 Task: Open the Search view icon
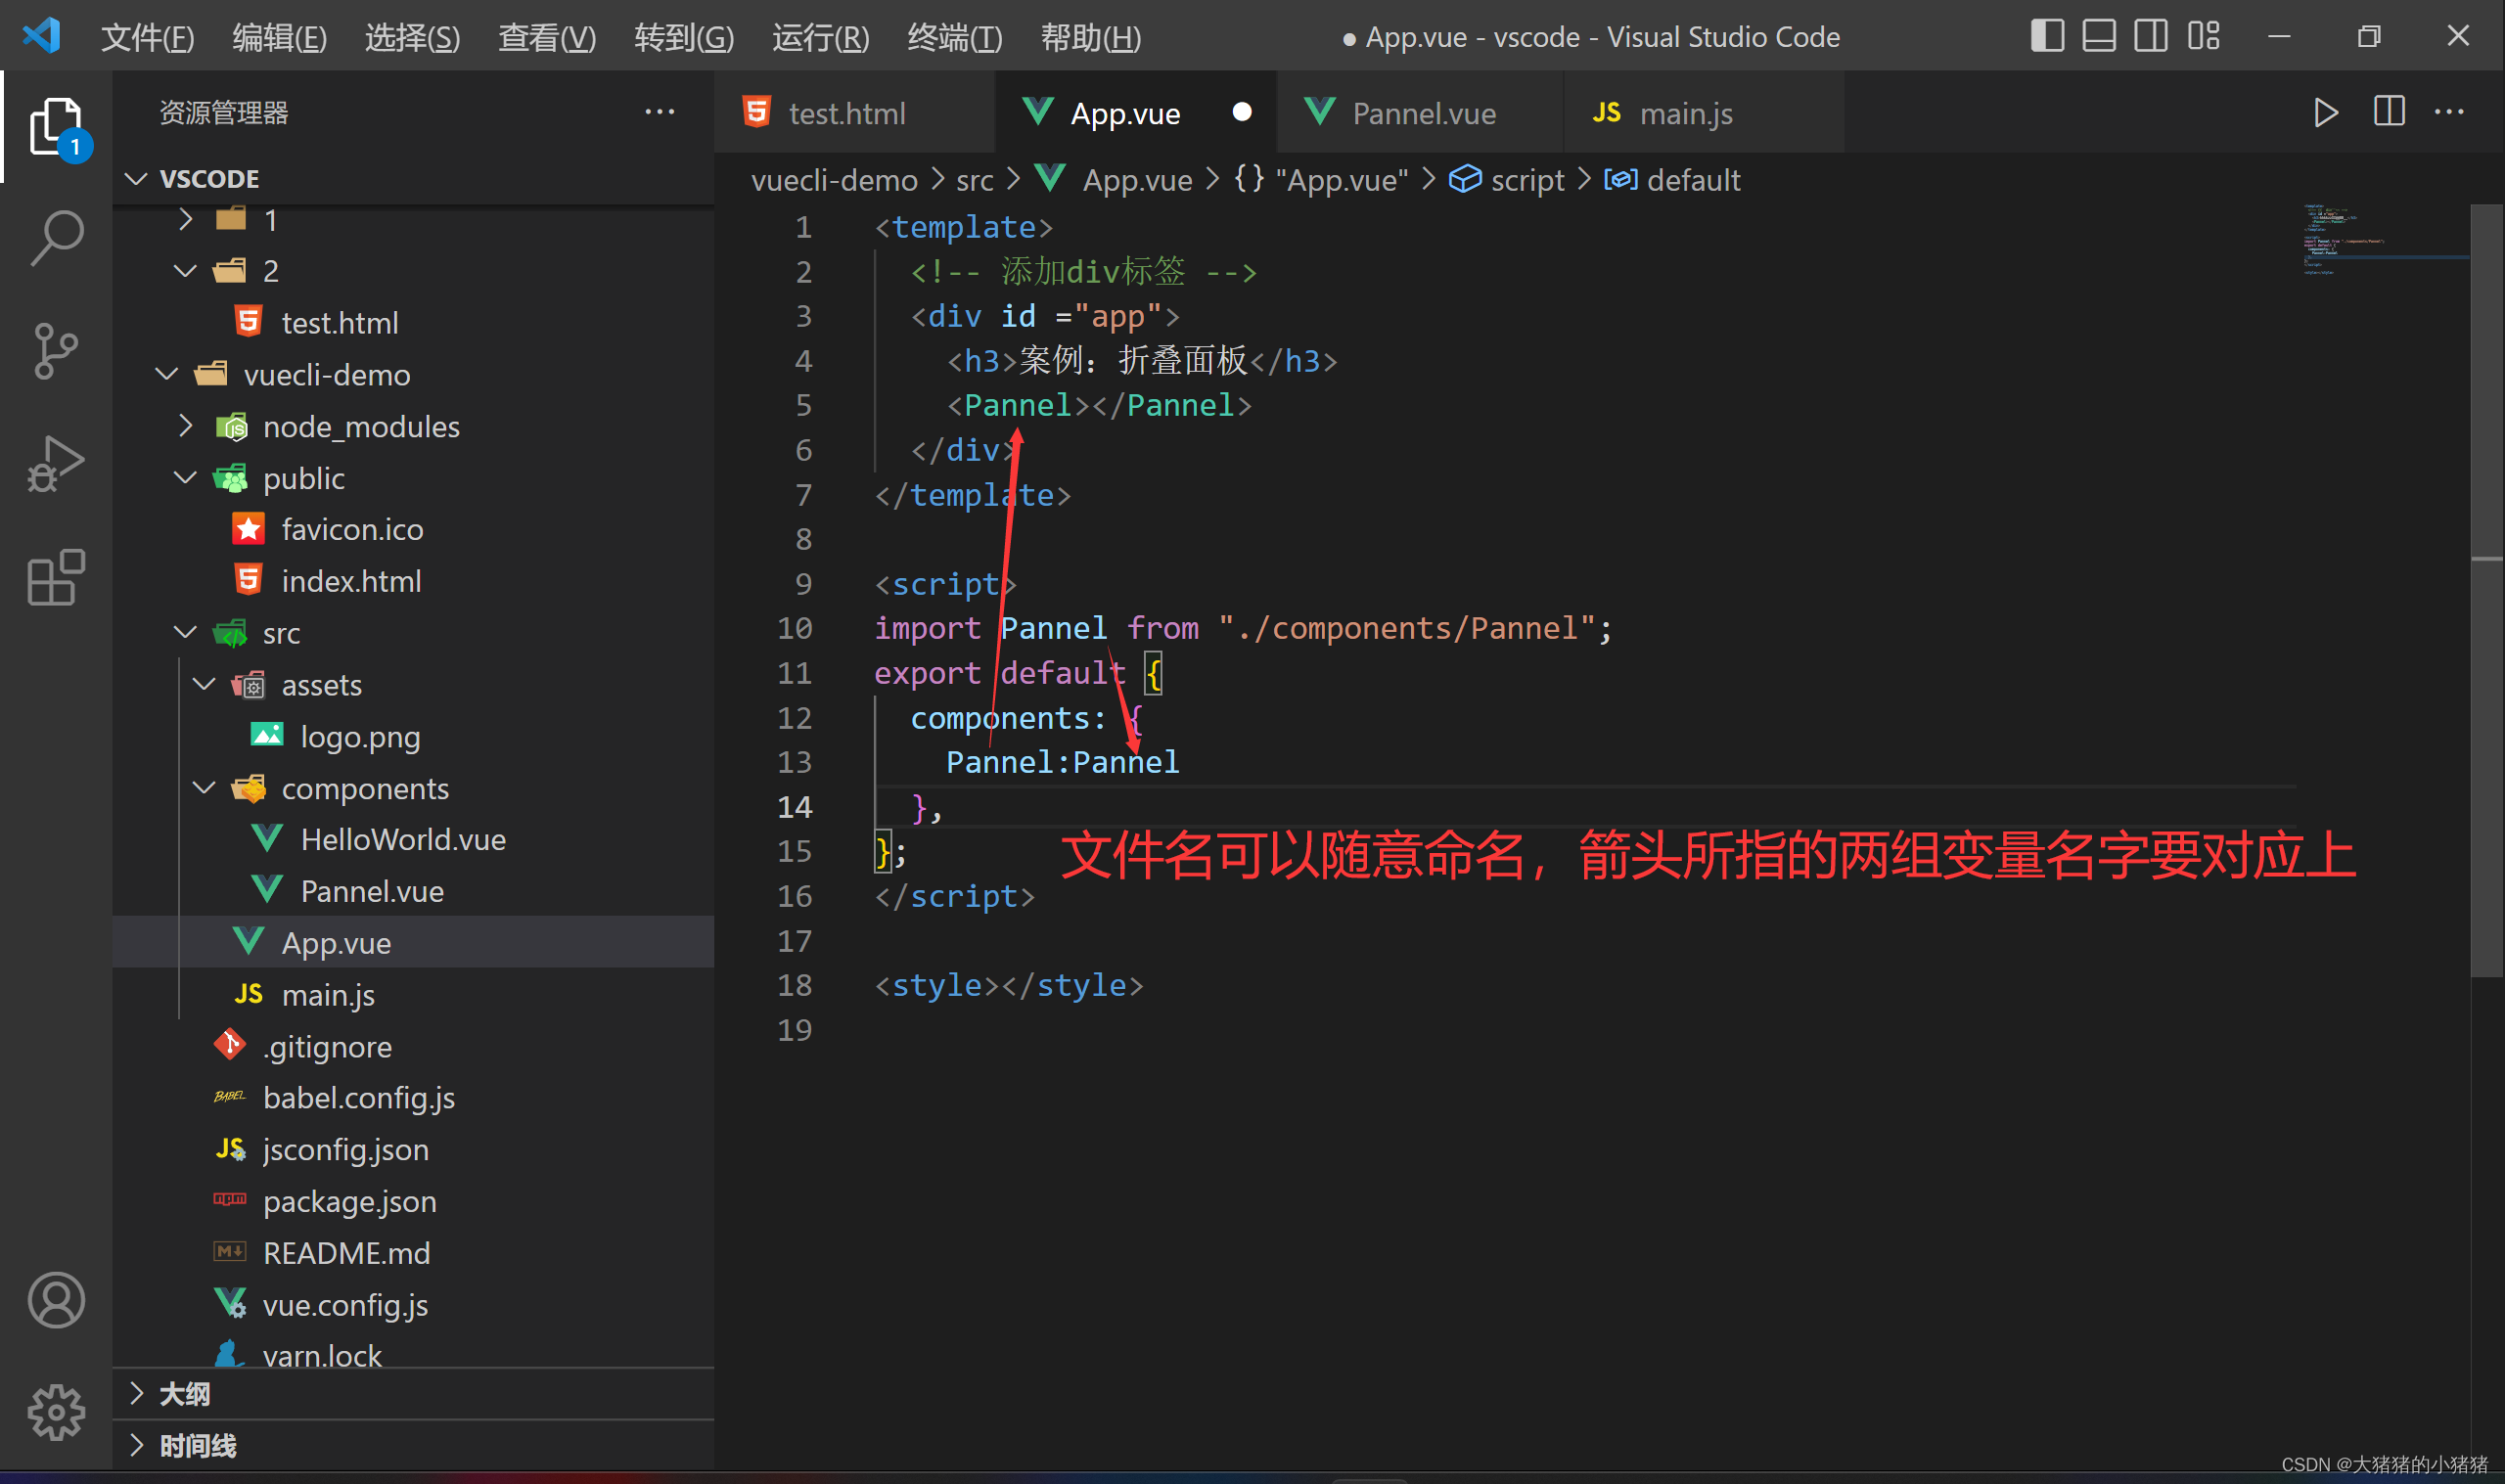click(x=56, y=238)
